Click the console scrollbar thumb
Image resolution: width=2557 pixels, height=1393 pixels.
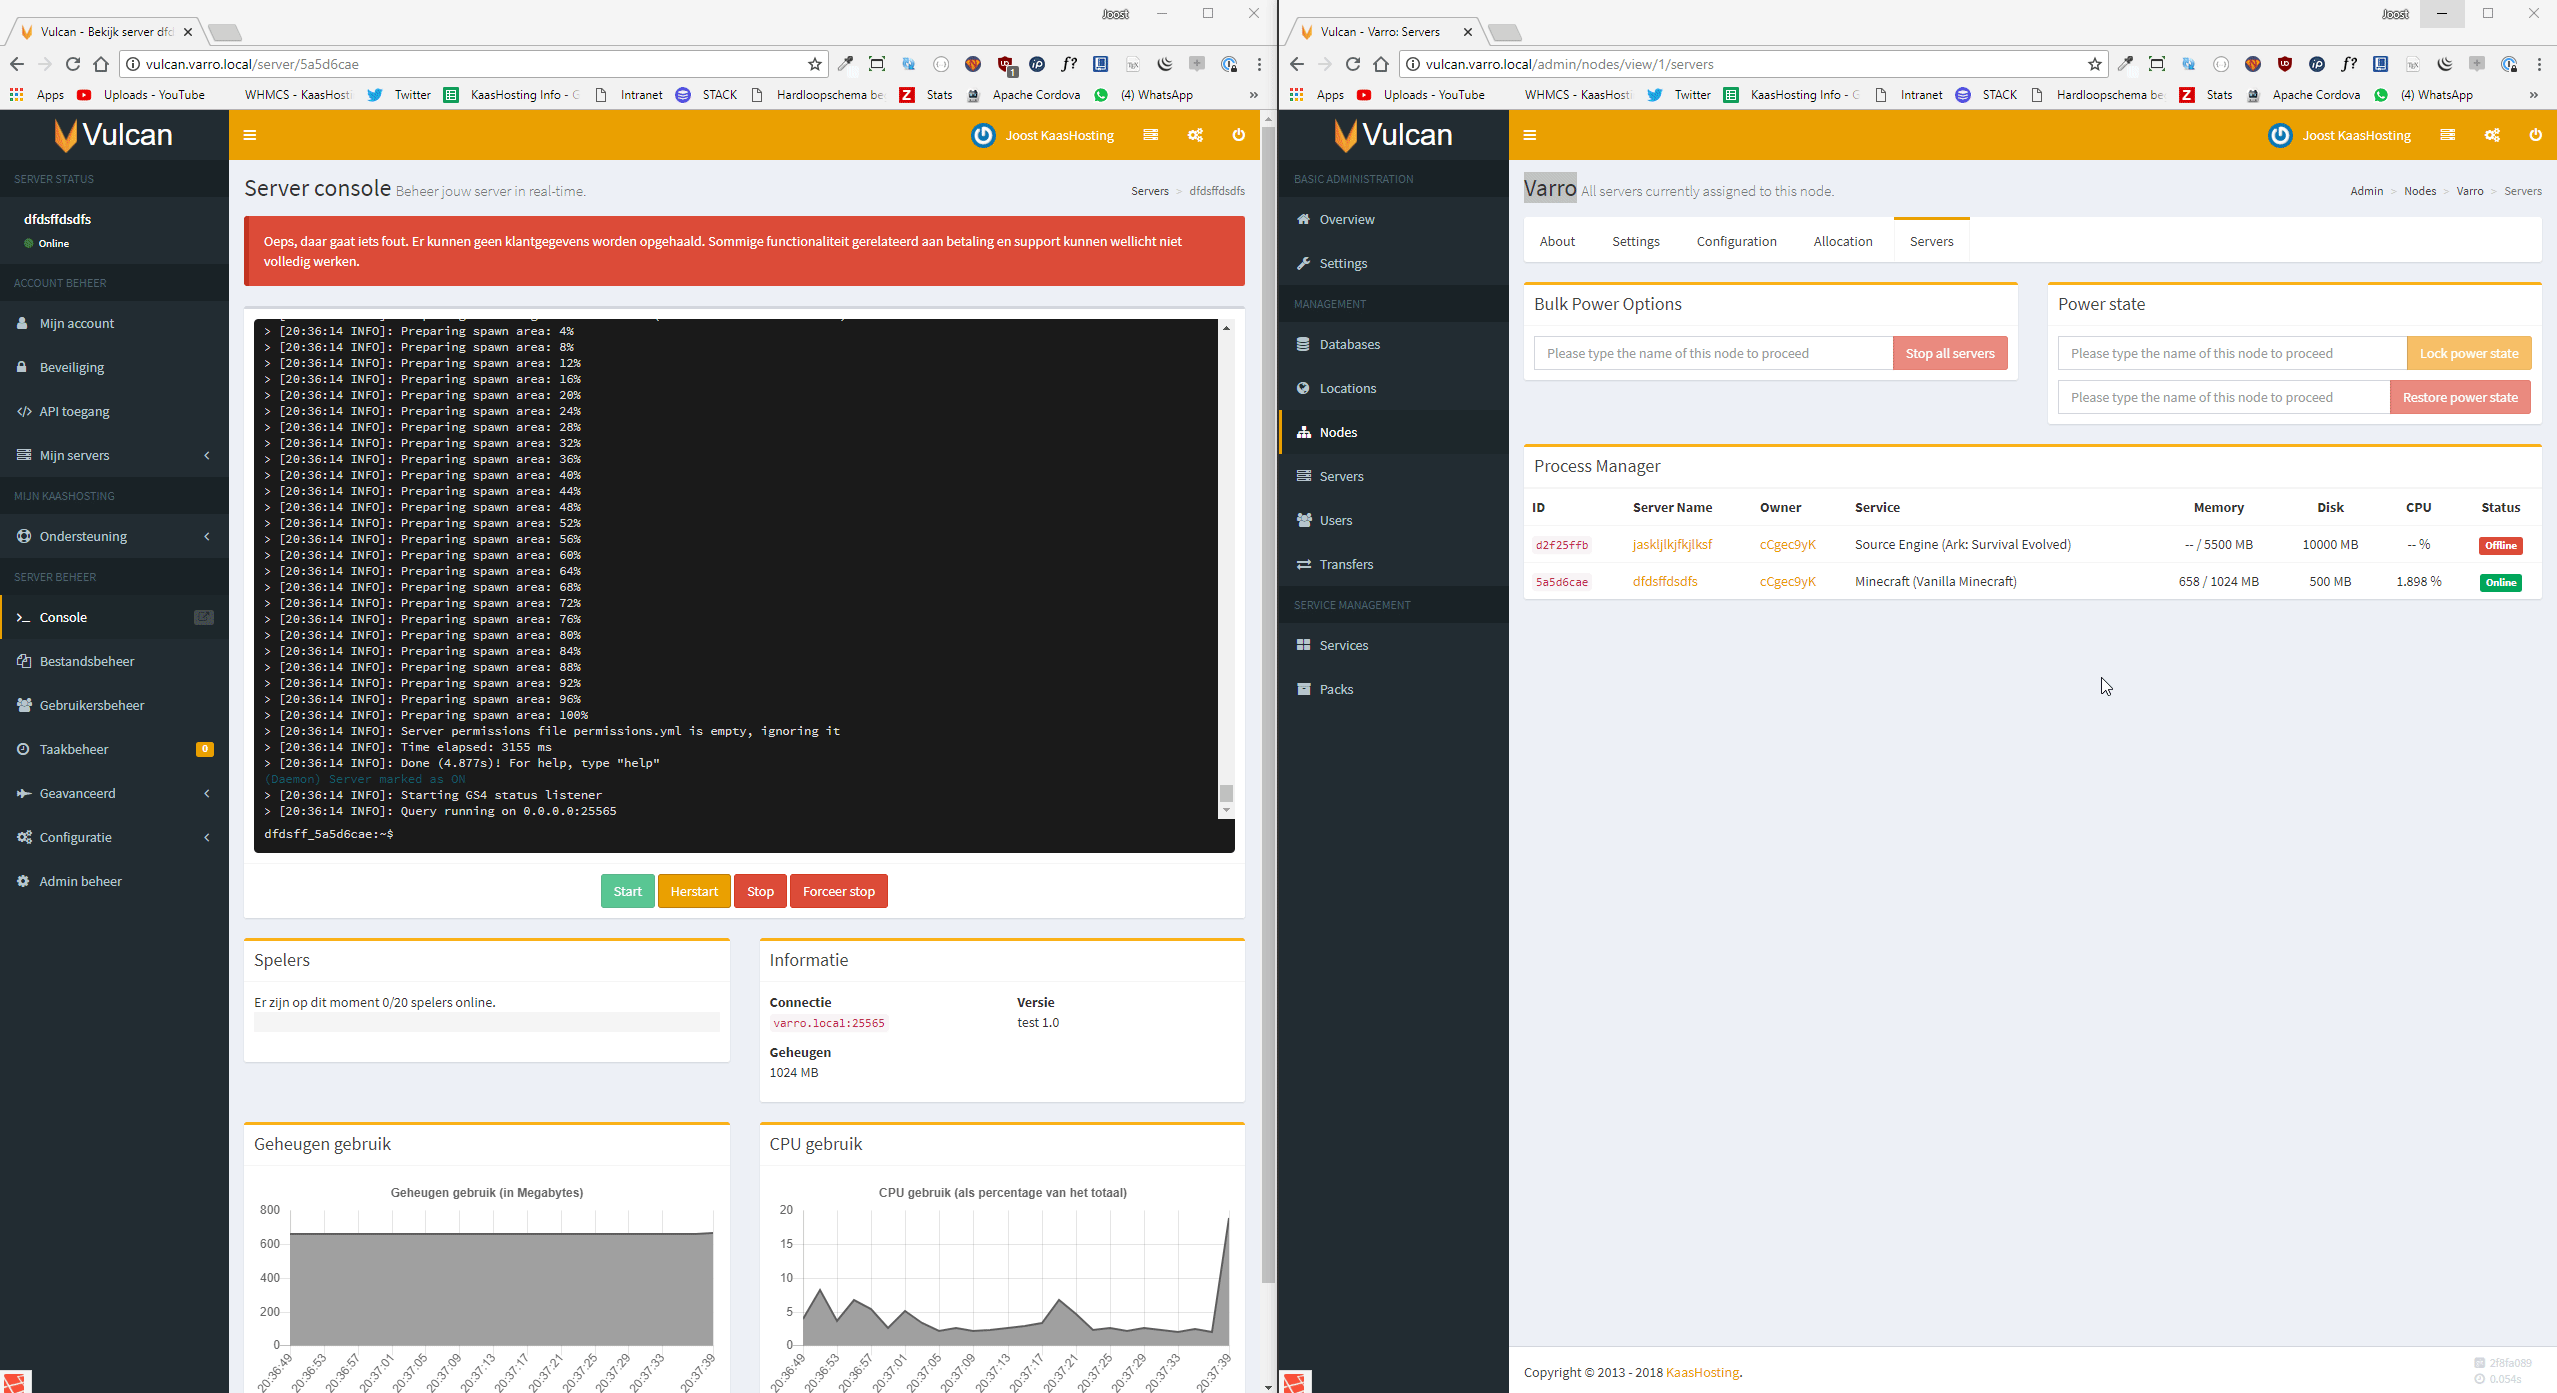point(1226,793)
